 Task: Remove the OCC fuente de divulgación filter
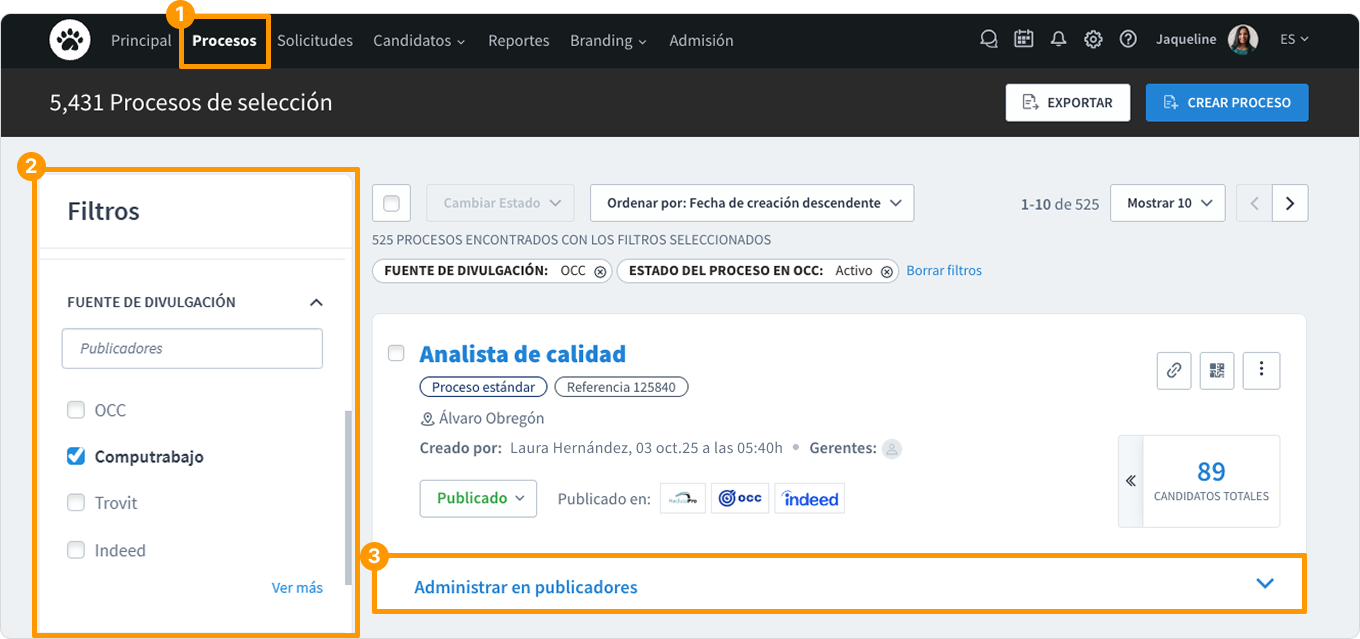[x=600, y=271]
